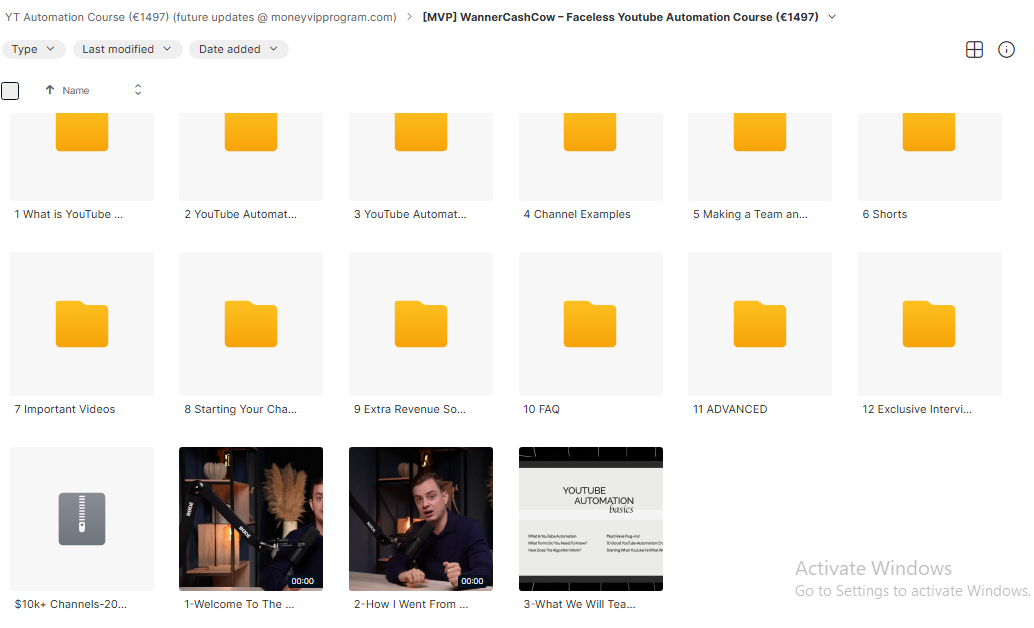This screenshot has height=628, width=1034.
Task: Expand the current folder breadcrumb chevron menu
Action: pos(832,16)
